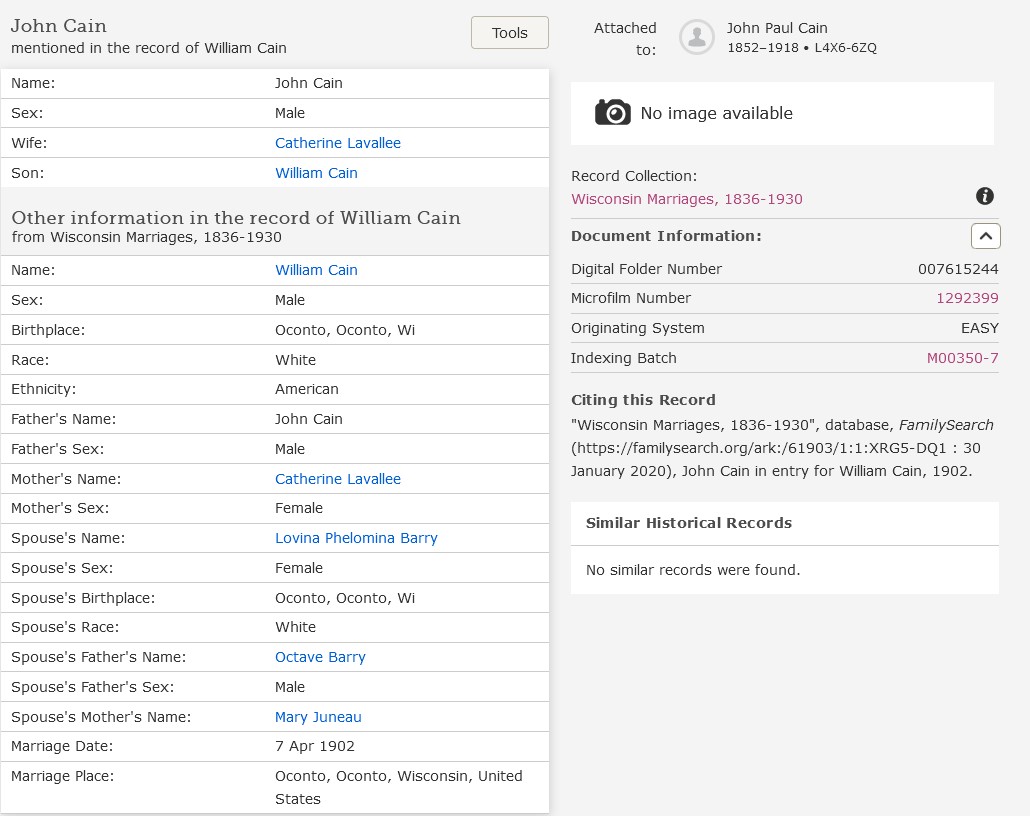Click the John Paul Cain person avatar icon
The width and height of the screenshot is (1030, 816).
[x=696, y=37]
